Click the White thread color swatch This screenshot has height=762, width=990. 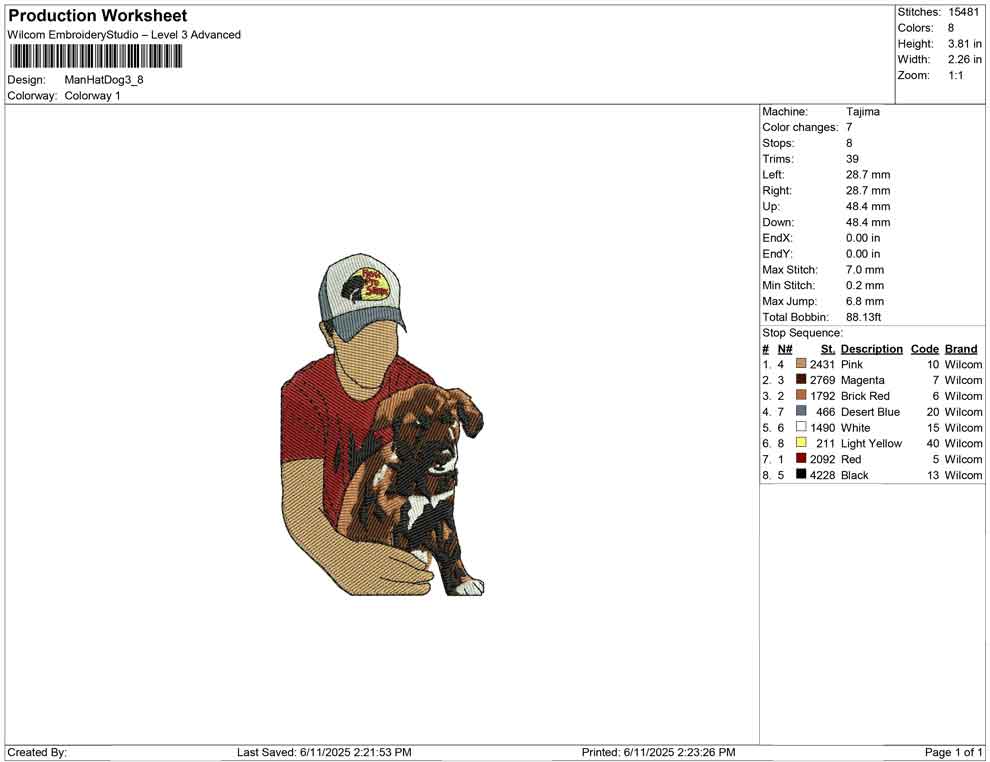(x=801, y=427)
